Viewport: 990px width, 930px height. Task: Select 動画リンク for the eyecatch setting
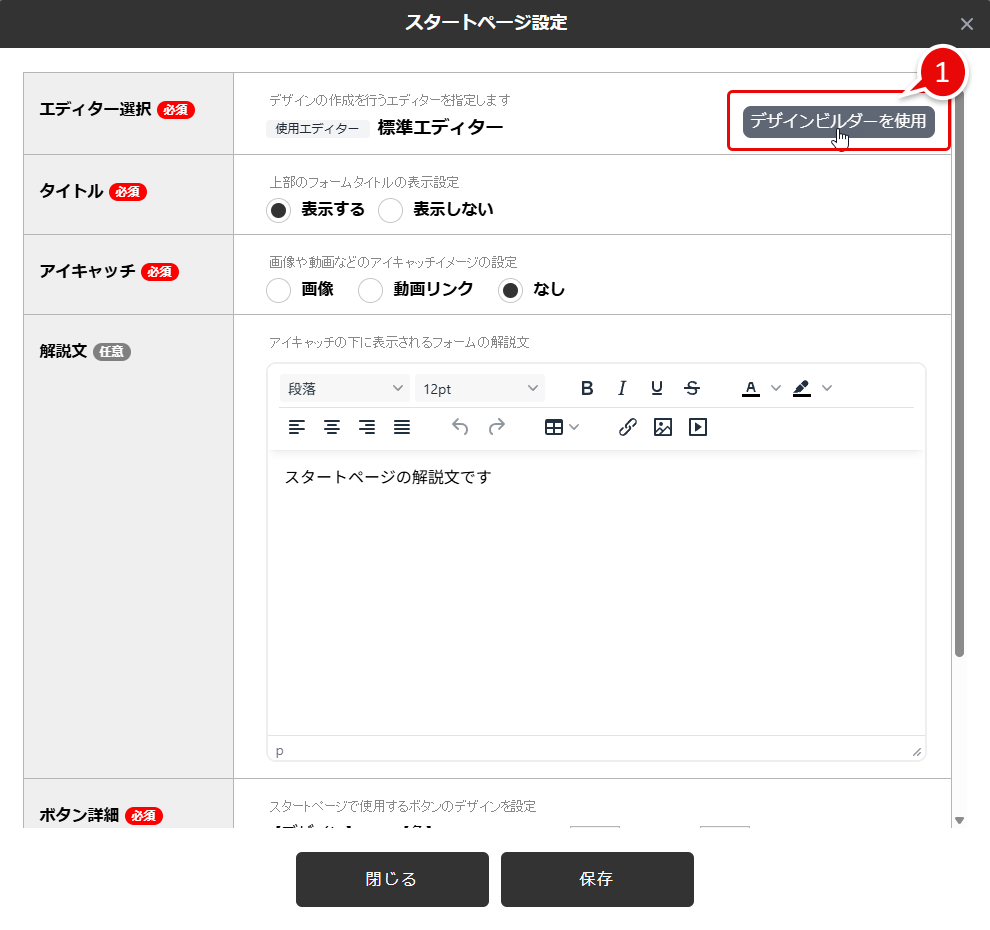370,290
